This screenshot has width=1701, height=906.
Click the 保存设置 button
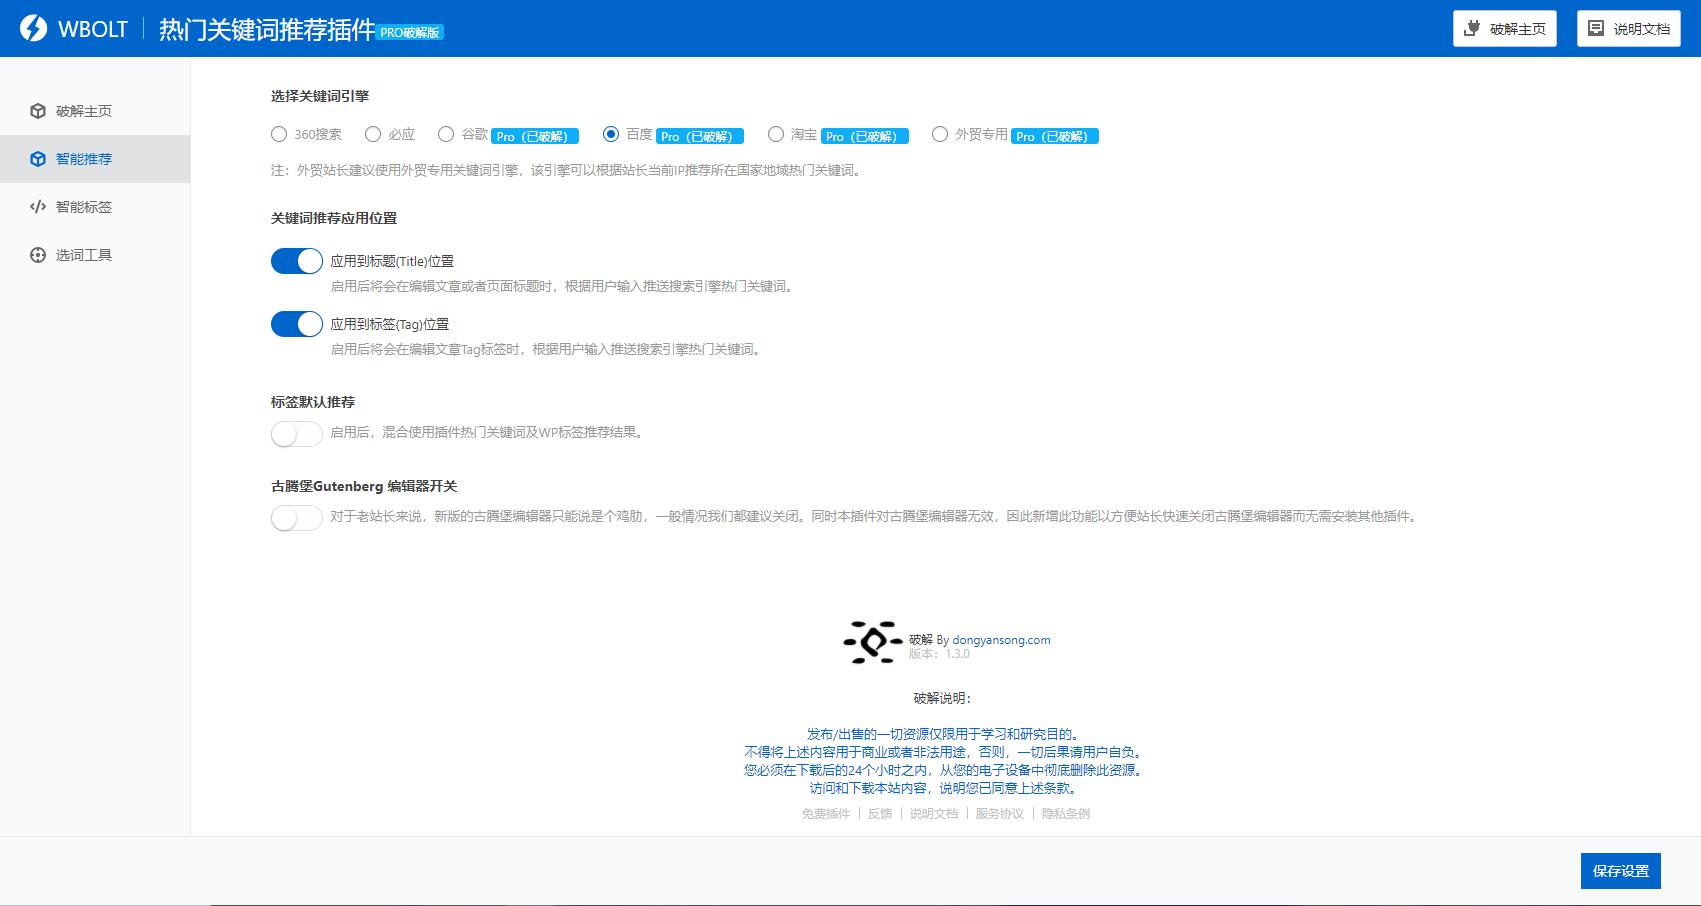tap(1619, 871)
